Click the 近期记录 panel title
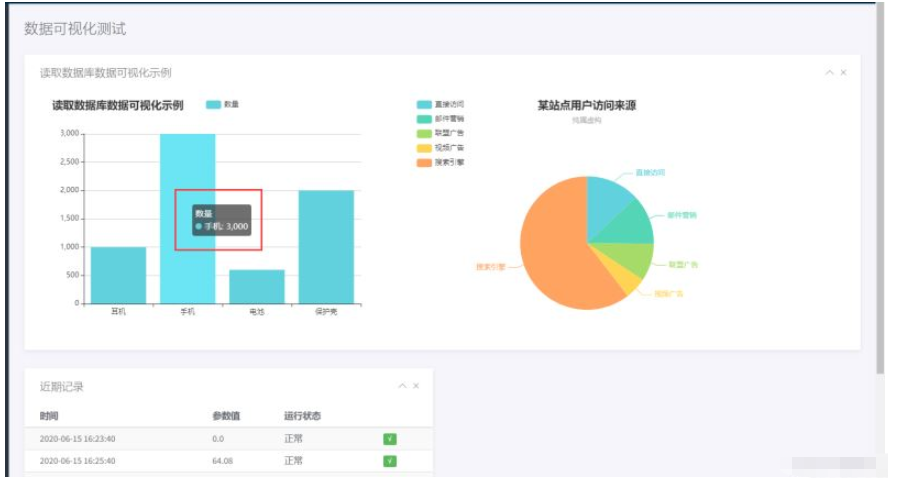 coord(61,387)
